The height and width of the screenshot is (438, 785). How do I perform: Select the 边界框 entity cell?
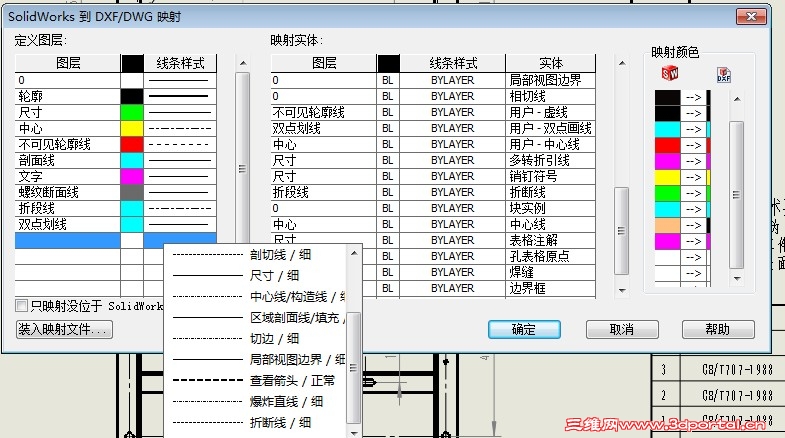551,288
